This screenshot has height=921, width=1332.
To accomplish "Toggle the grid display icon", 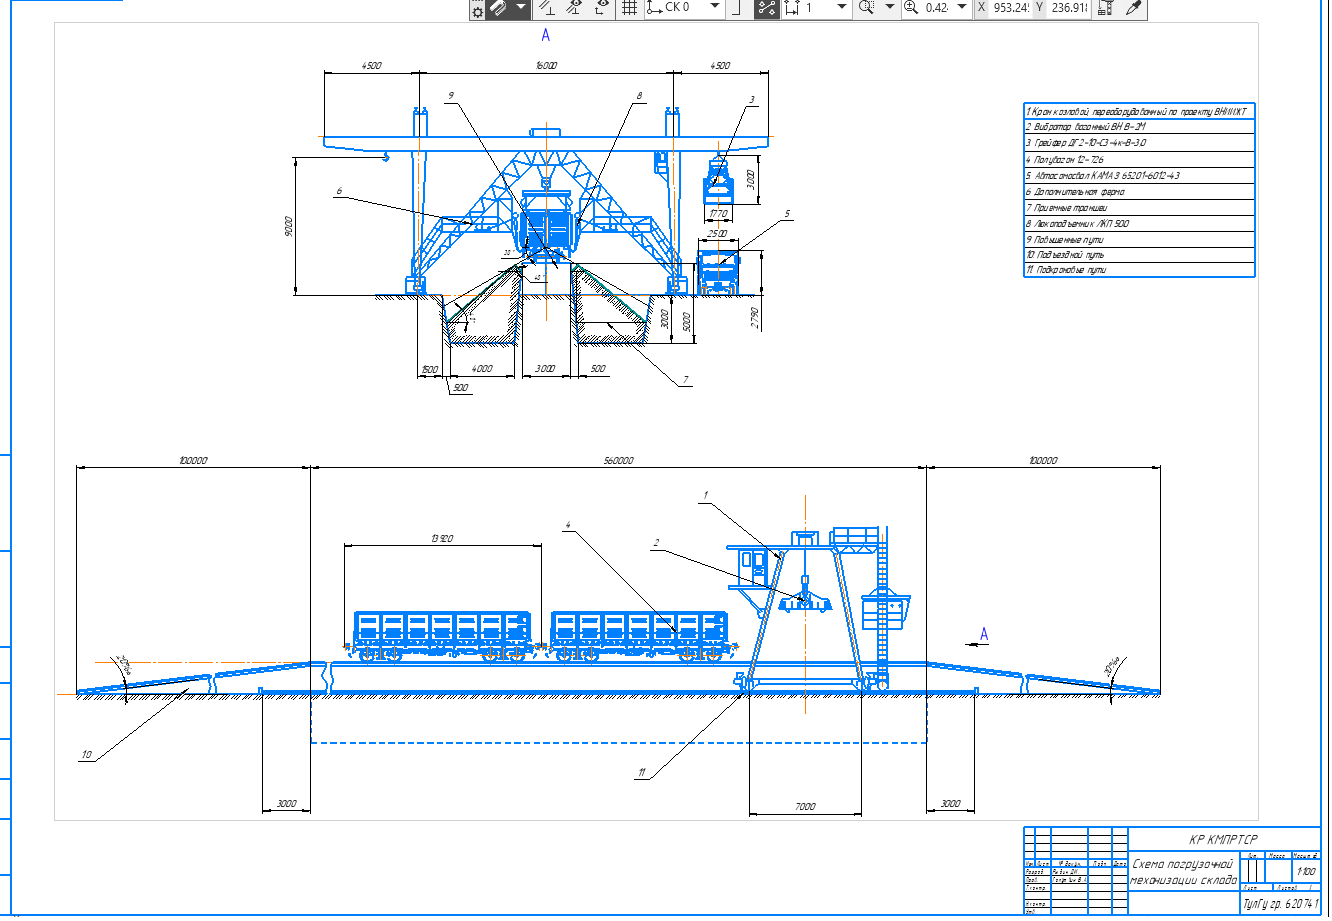I will coord(629,8).
